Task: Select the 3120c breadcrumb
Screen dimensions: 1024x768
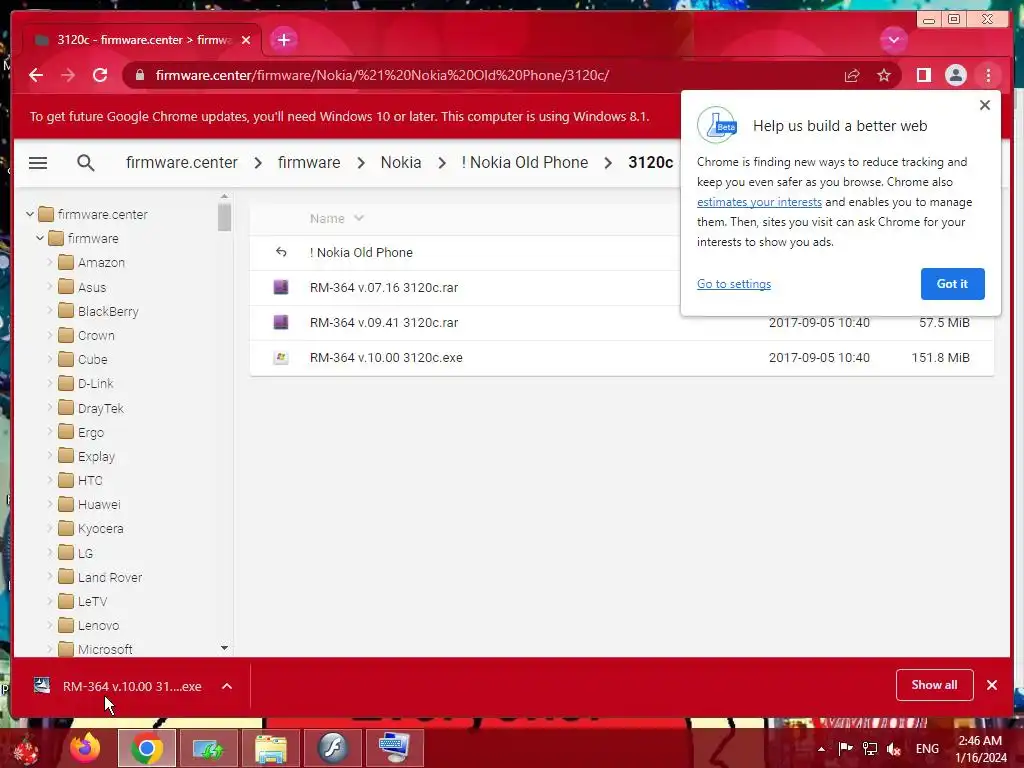Action: pyautogui.click(x=650, y=163)
